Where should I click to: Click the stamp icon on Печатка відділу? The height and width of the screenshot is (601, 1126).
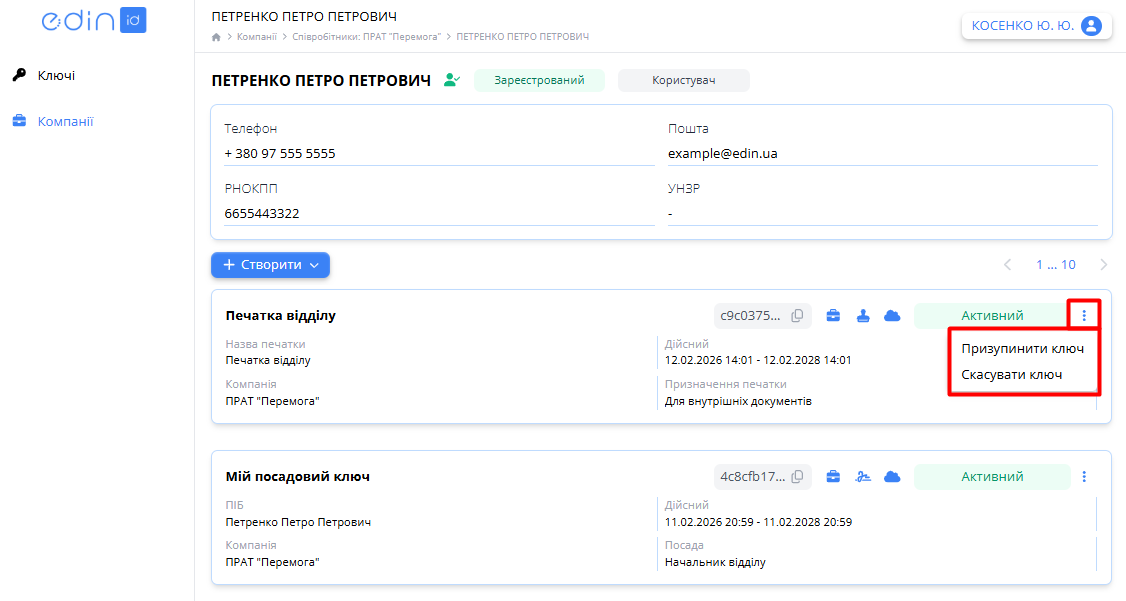point(863,316)
